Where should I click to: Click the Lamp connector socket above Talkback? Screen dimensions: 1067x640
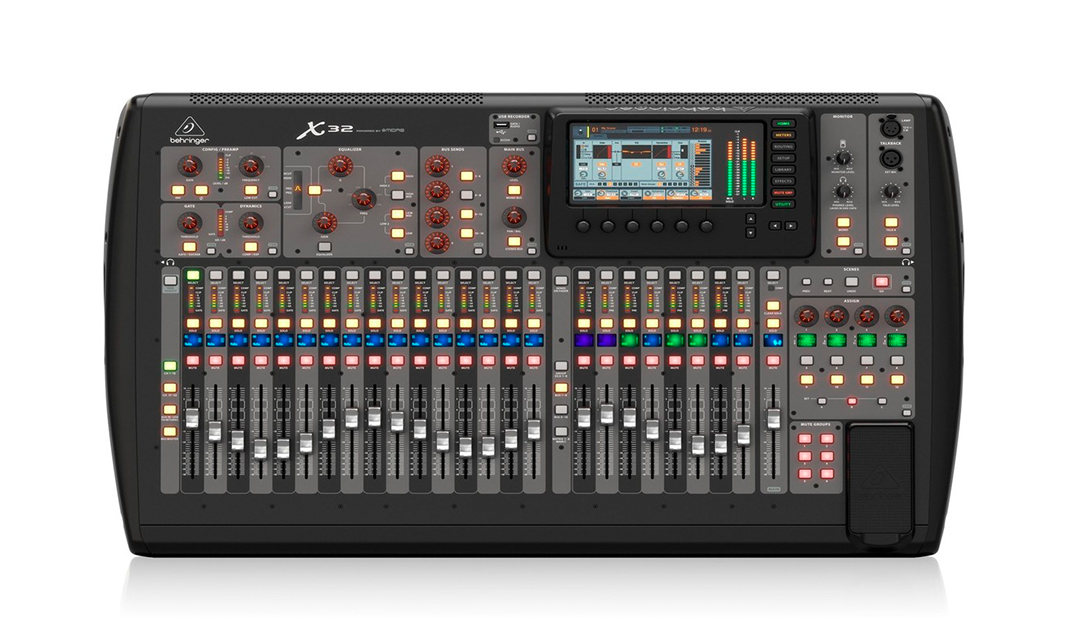pyautogui.click(x=889, y=127)
